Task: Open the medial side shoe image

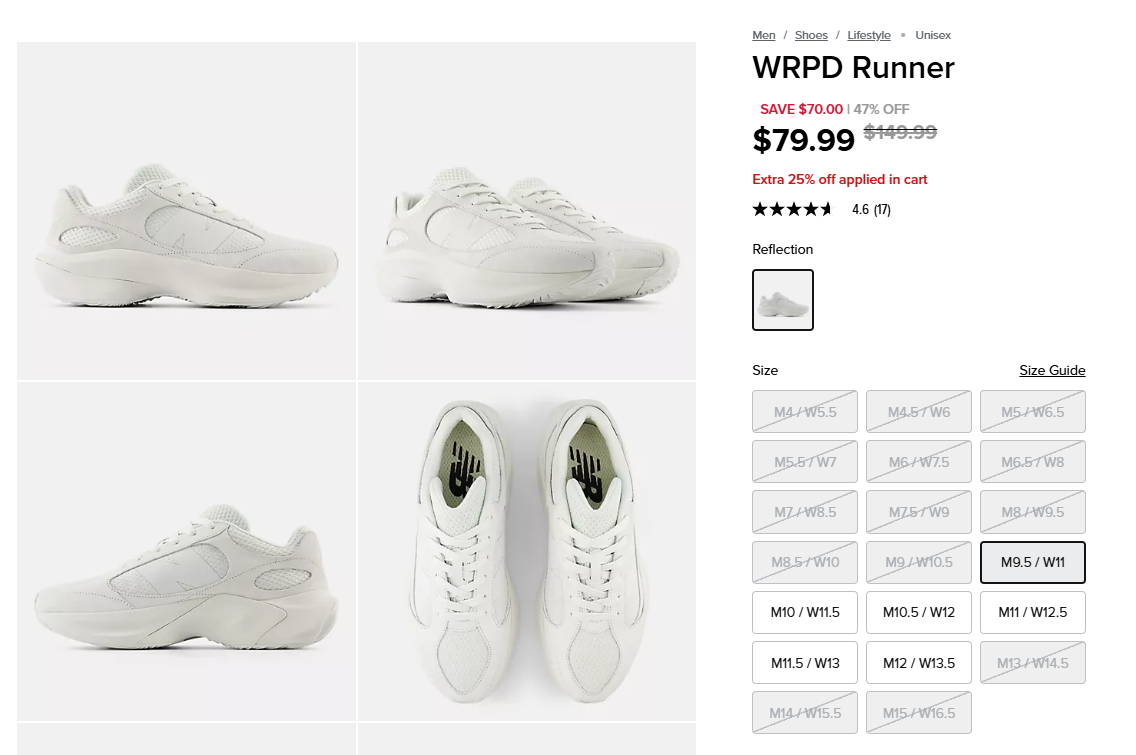Action: pos(187,551)
